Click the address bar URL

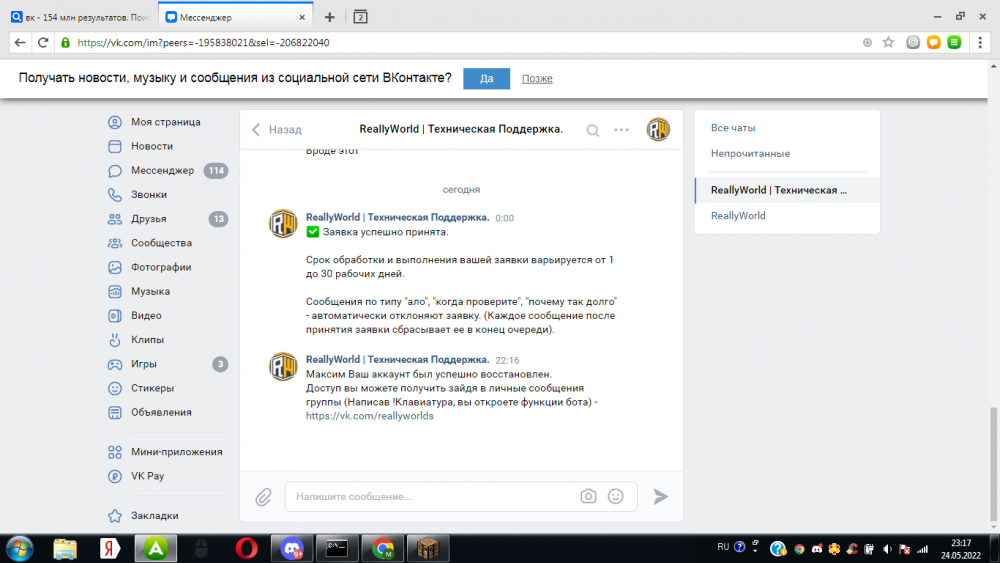pos(203,43)
